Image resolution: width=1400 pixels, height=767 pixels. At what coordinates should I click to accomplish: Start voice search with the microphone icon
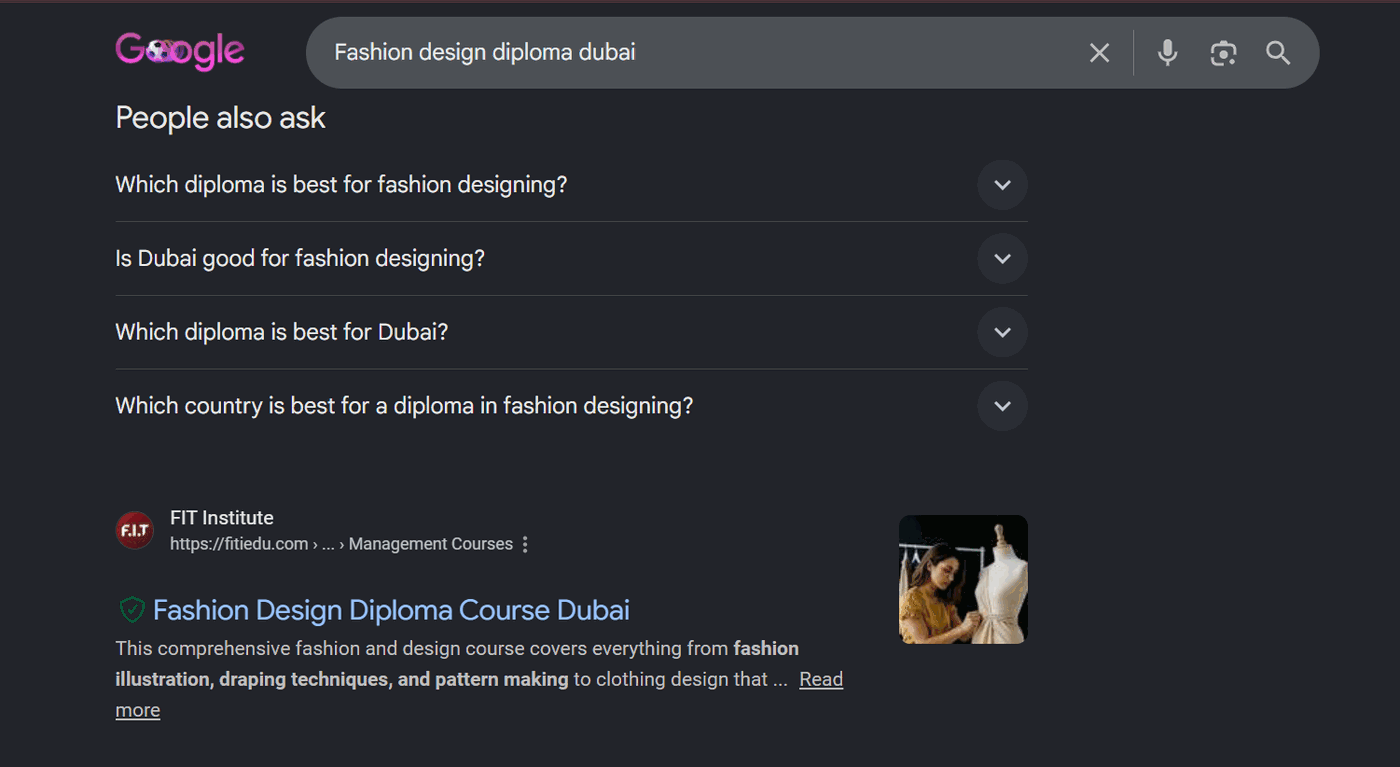point(1167,53)
